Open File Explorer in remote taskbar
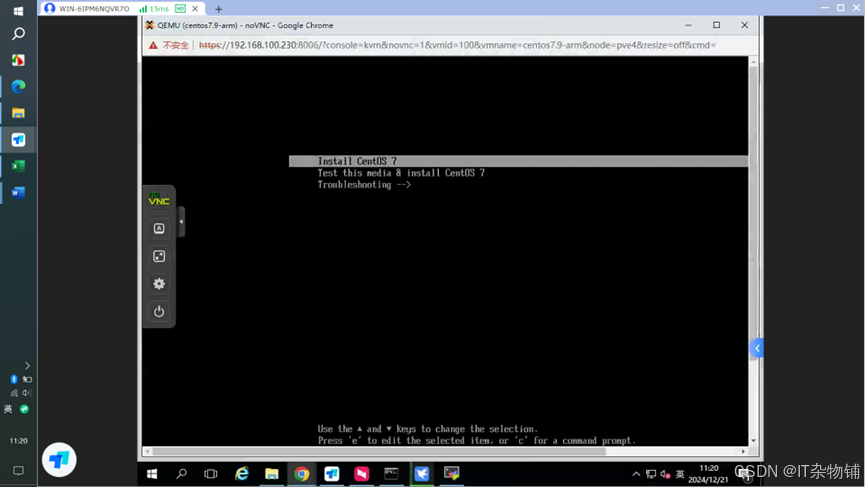Image resolution: width=865 pixels, height=487 pixels. pyautogui.click(x=271, y=474)
